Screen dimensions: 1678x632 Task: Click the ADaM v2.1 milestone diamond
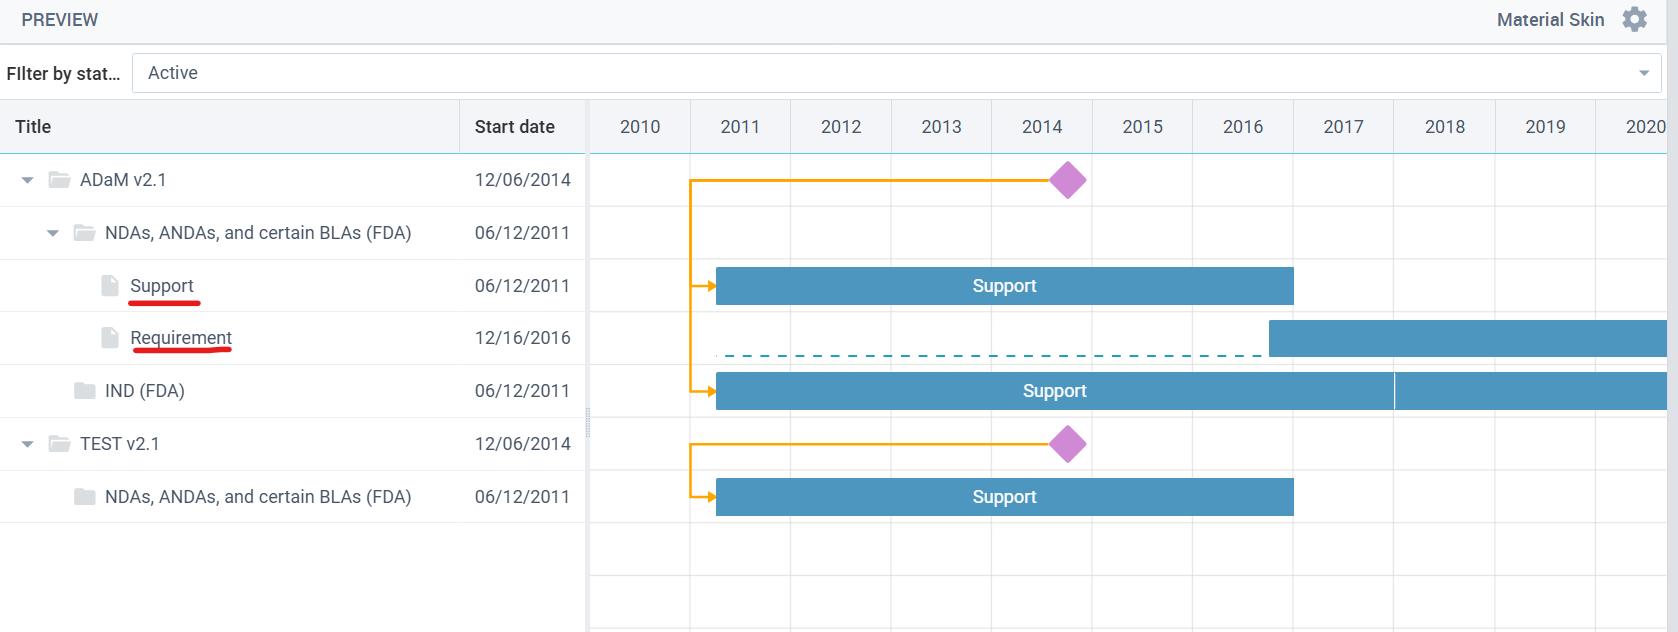click(1068, 180)
